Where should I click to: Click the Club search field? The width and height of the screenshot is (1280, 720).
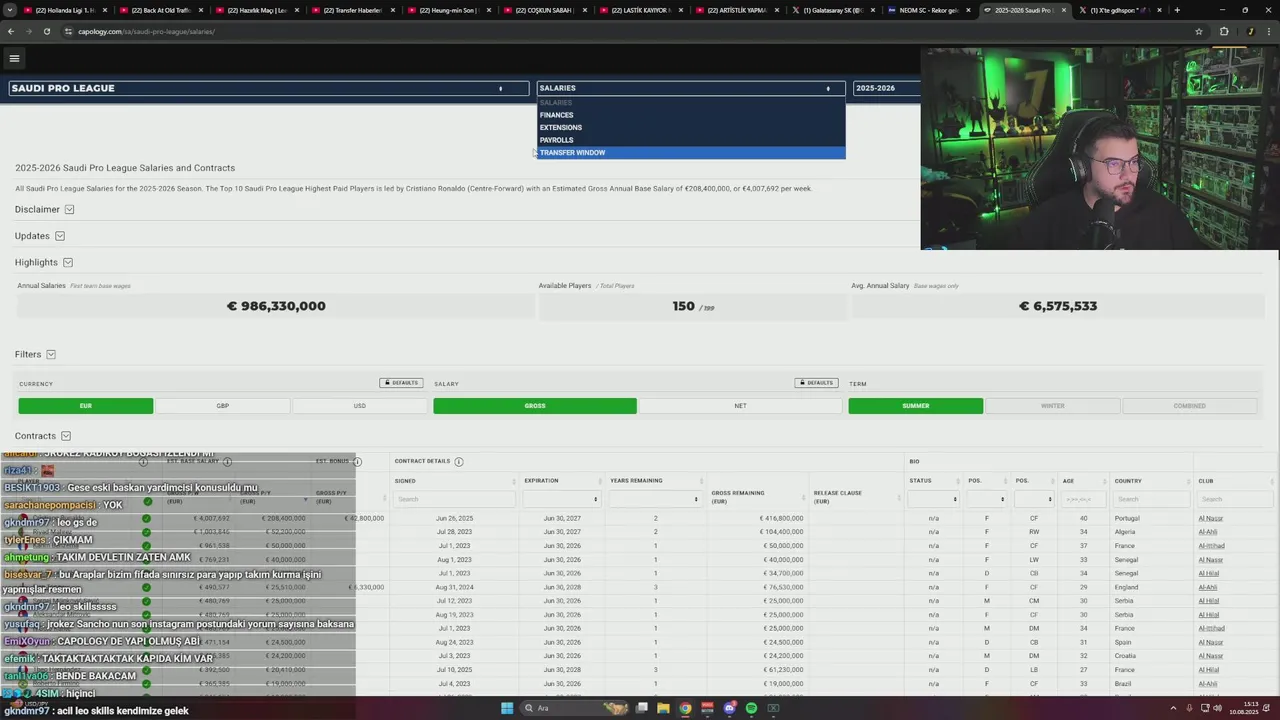coord(1236,499)
